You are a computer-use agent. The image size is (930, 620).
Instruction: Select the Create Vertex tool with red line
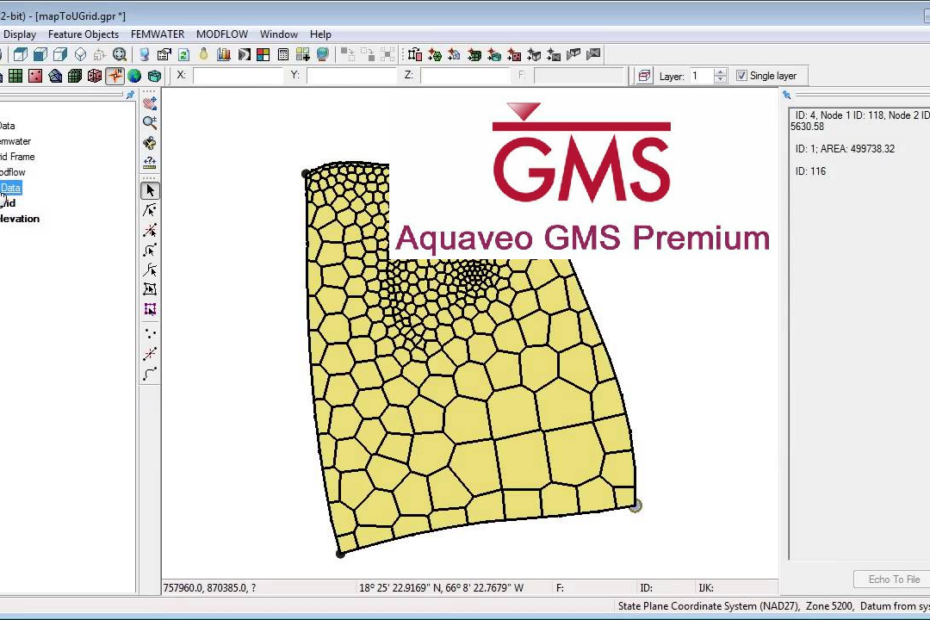(149, 354)
